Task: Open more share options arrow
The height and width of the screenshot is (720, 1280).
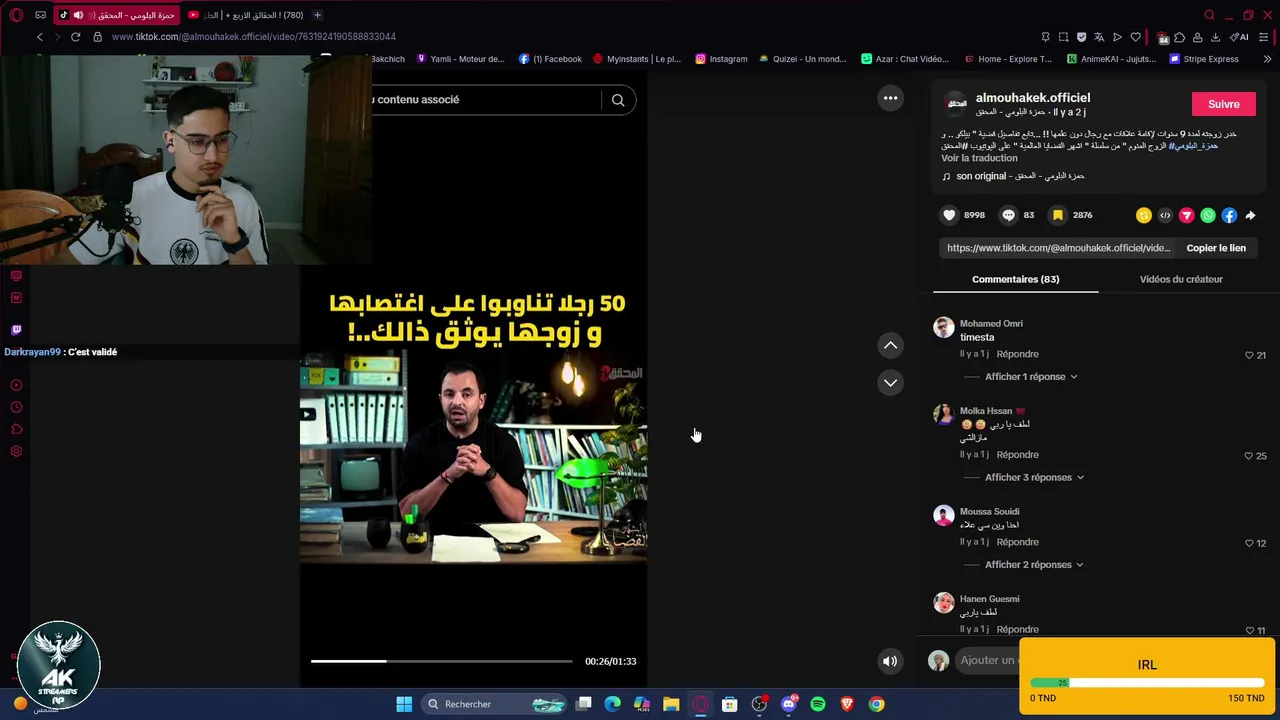Action: (1250, 215)
